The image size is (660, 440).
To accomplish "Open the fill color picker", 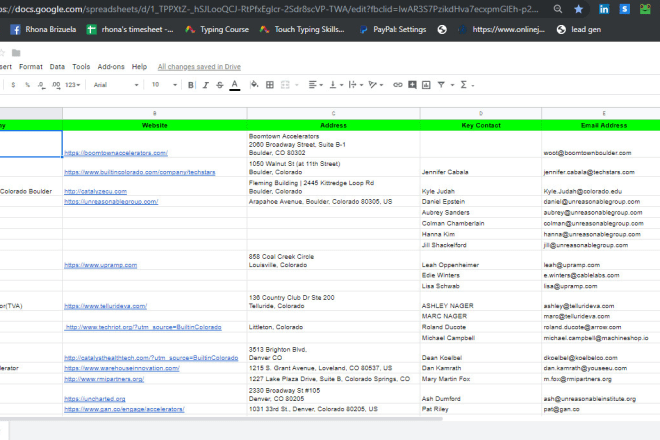I will (x=254, y=85).
